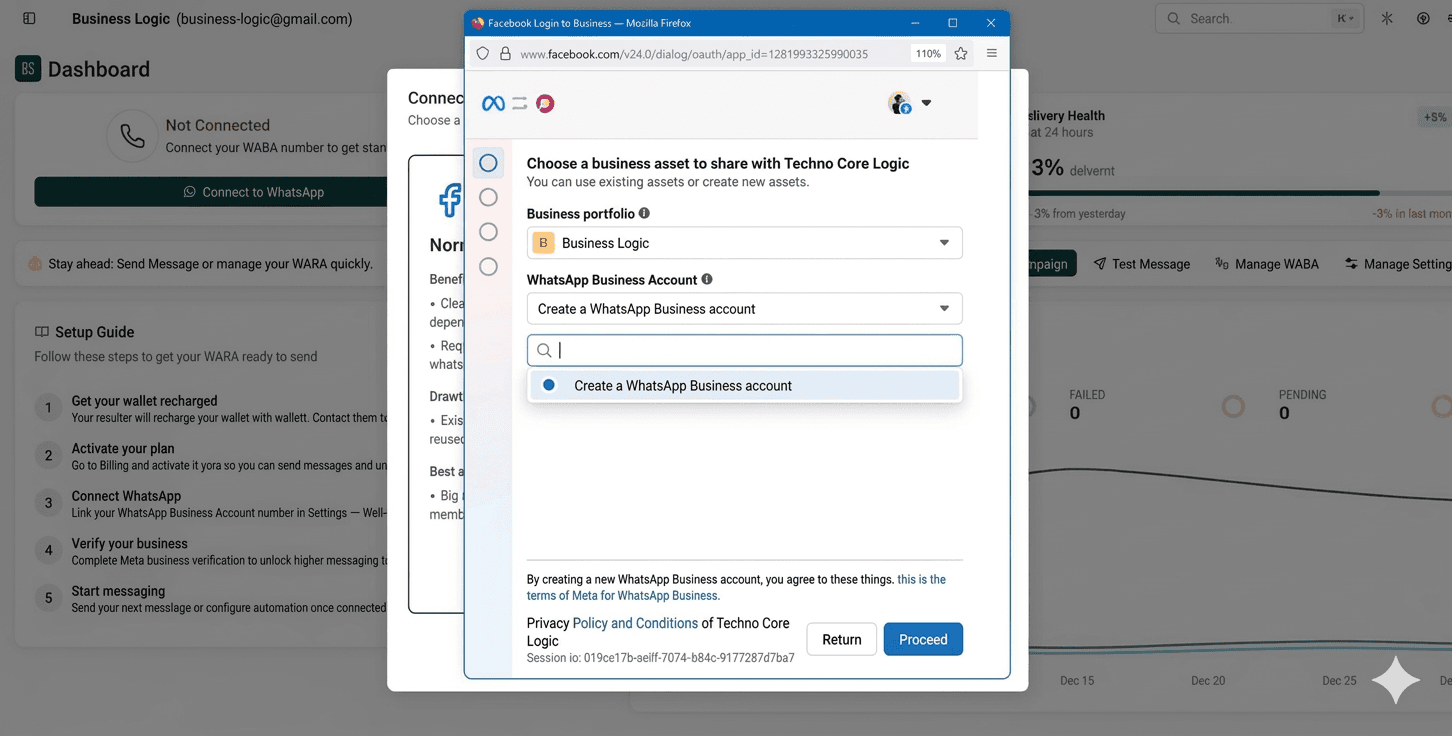Open Manage Setting in the dashboard toolbar

coord(1398,264)
